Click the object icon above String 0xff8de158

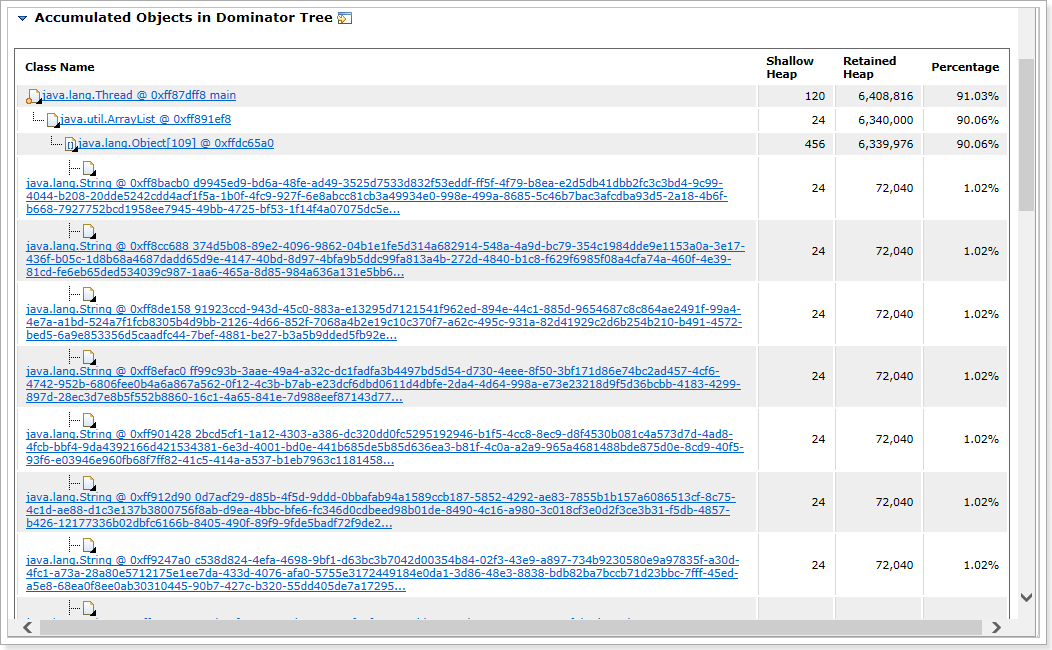tap(89, 294)
